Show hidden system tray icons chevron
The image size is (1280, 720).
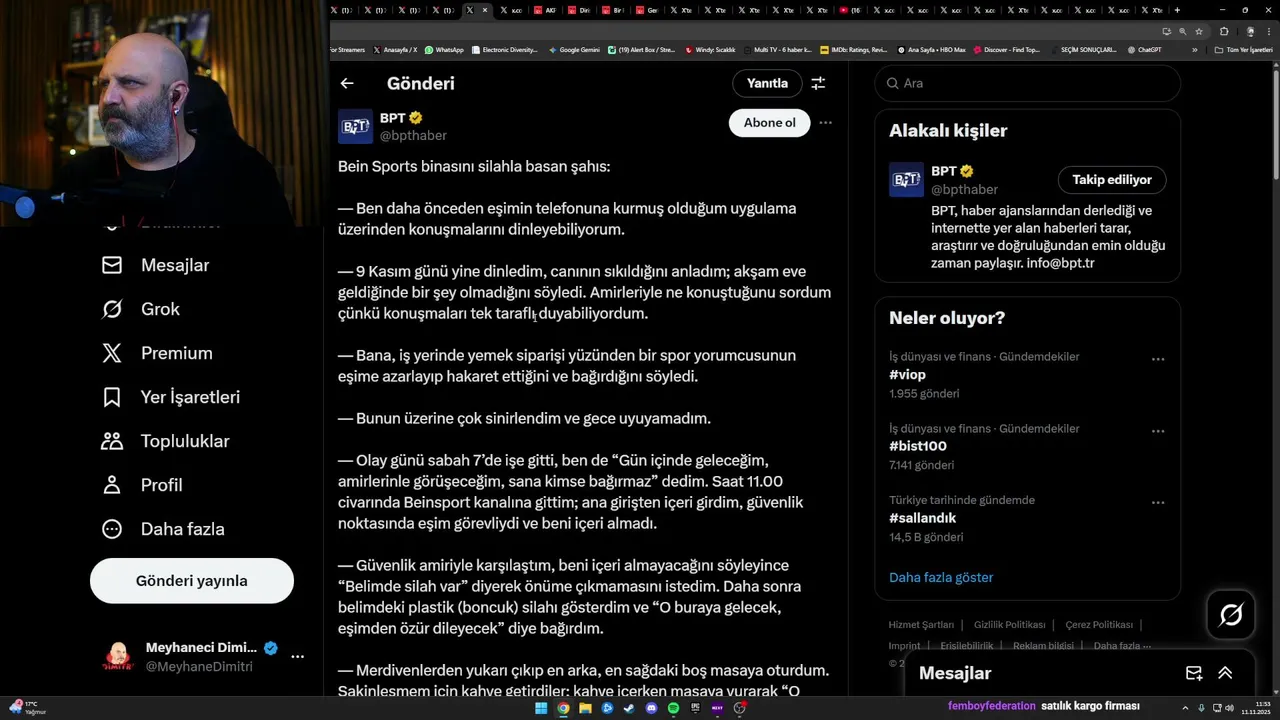tap(1185, 708)
